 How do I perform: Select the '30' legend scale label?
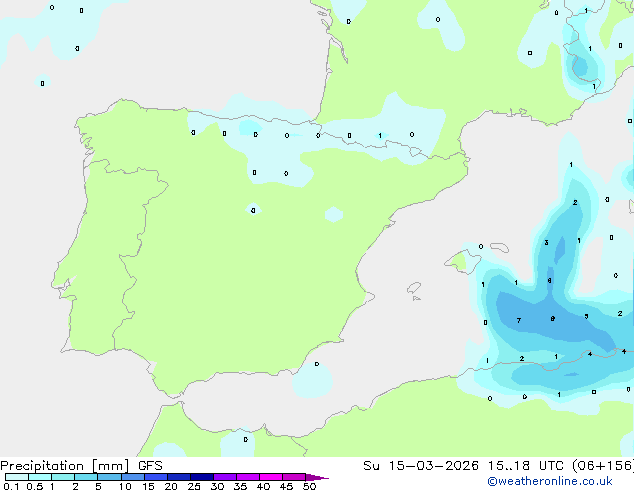pyautogui.click(x=217, y=486)
